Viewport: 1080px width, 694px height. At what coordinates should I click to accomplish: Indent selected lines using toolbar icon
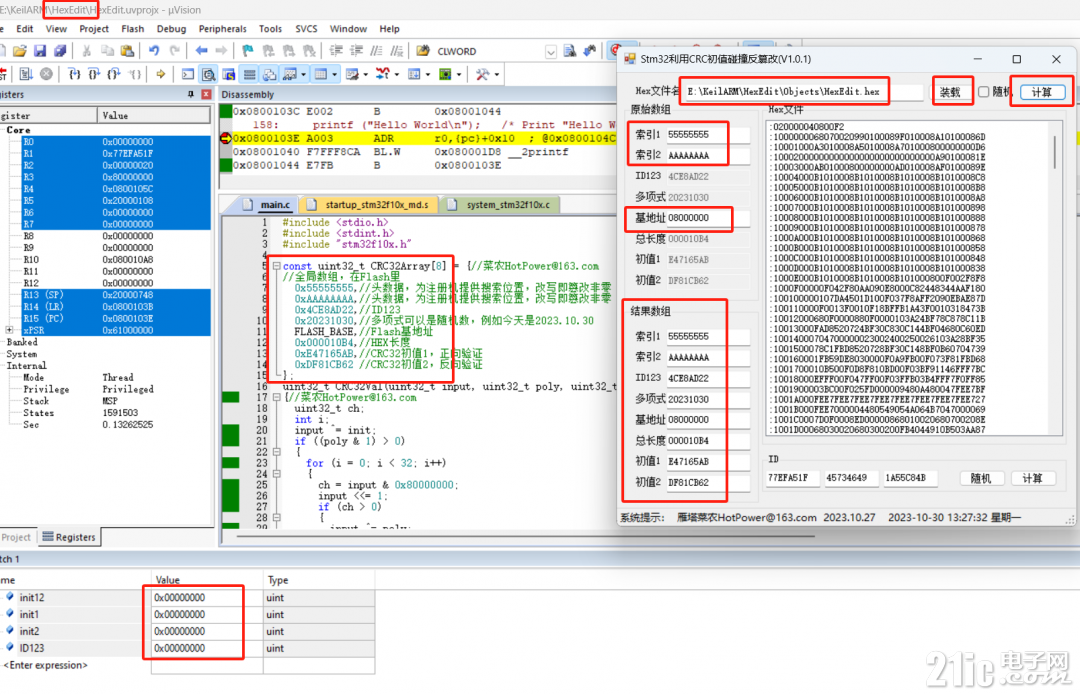point(335,51)
